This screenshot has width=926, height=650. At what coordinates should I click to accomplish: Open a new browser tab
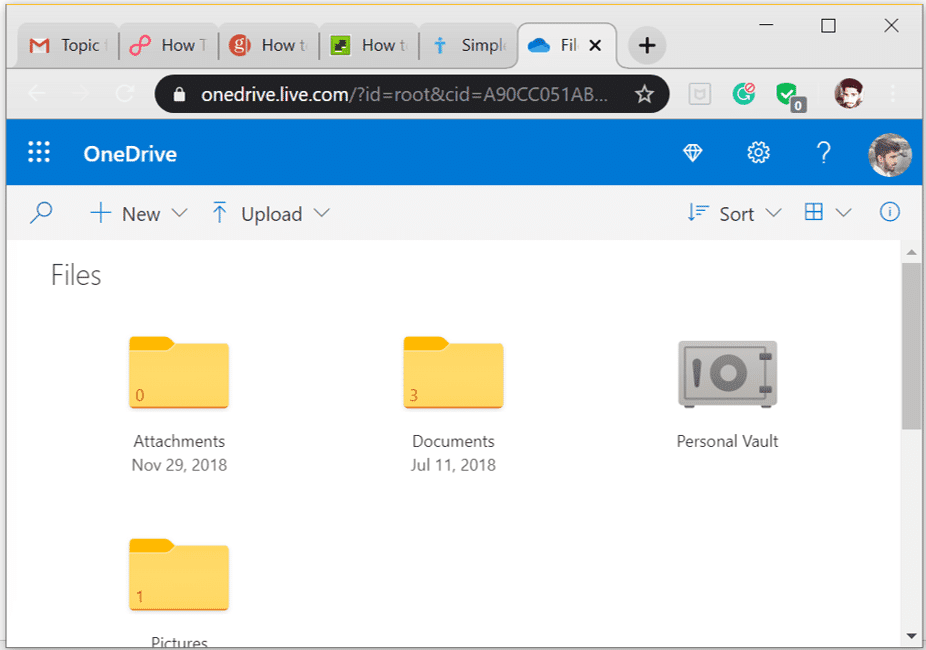[x=647, y=45]
